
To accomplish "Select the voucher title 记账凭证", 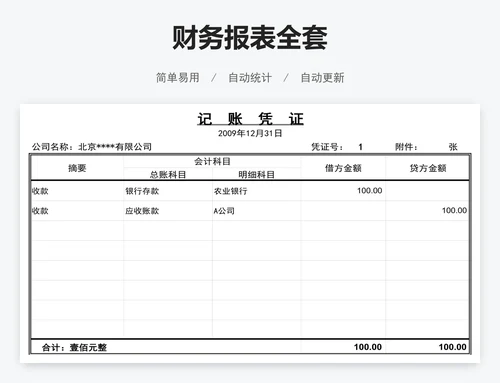I will [250, 119].
